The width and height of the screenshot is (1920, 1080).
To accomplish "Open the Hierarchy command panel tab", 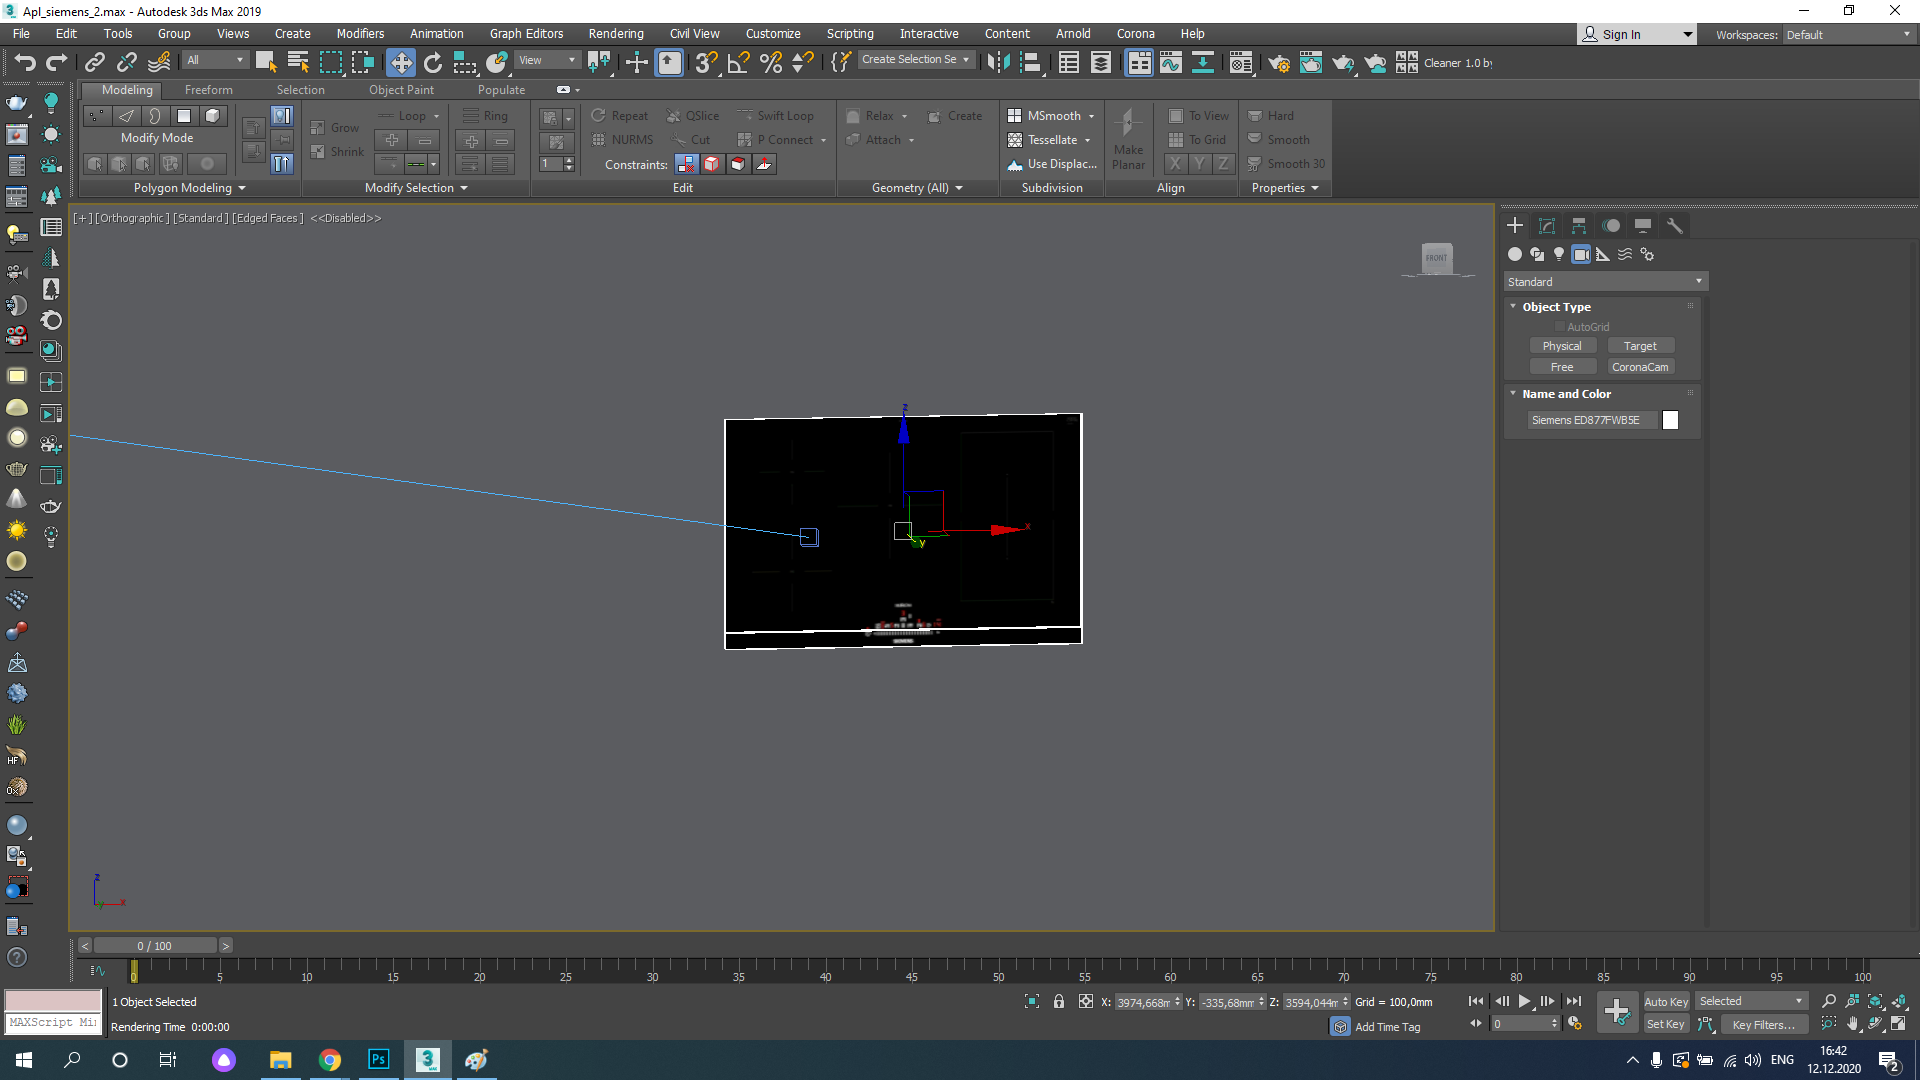I will (1579, 226).
